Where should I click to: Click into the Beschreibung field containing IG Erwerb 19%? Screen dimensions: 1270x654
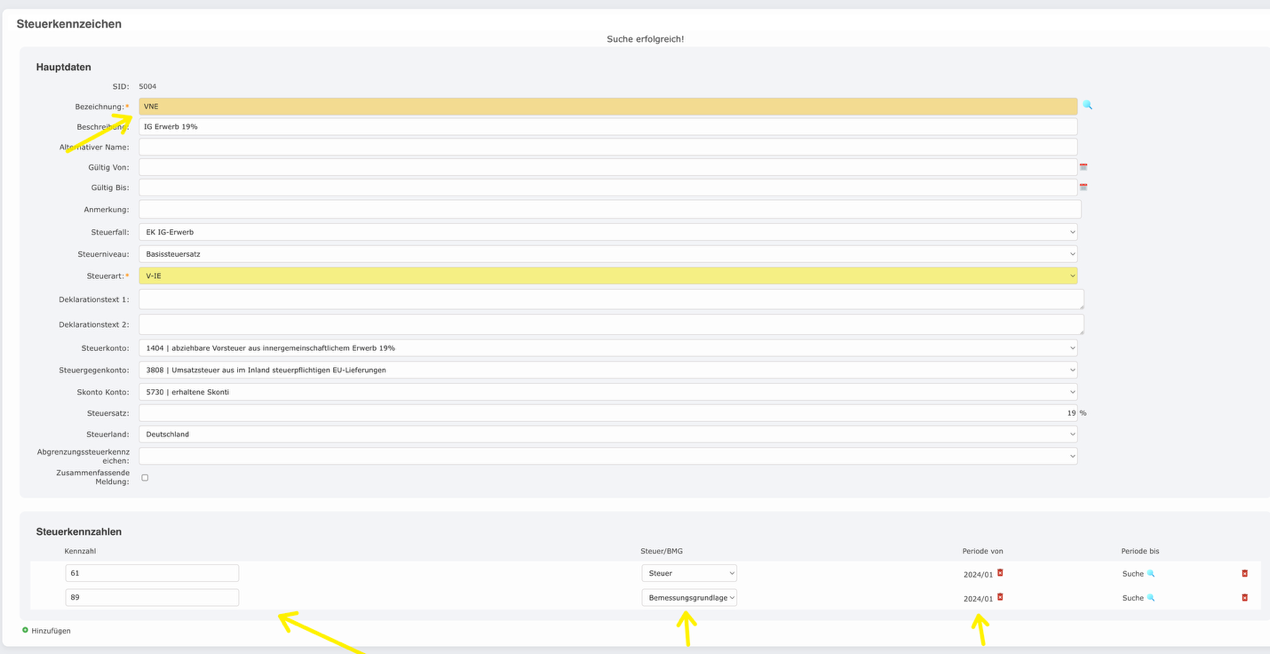(608, 127)
